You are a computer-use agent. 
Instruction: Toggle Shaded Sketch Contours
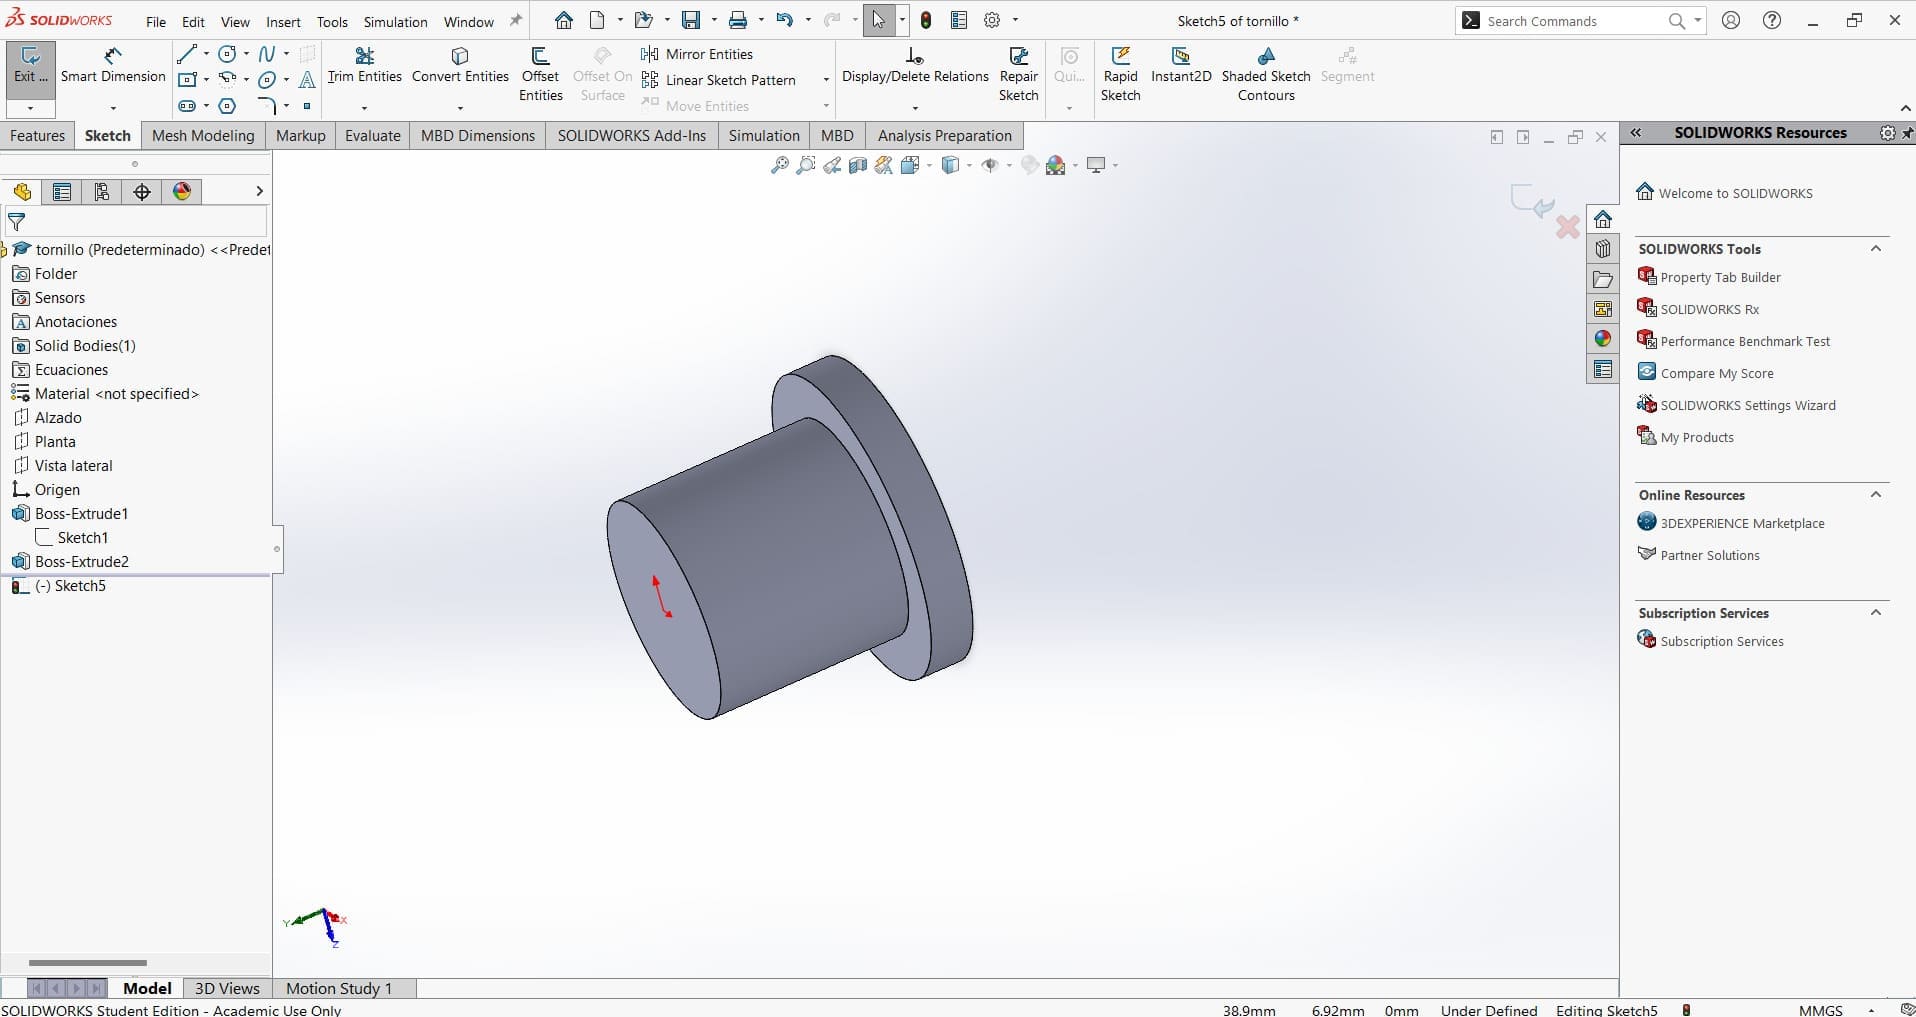pos(1266,74)
